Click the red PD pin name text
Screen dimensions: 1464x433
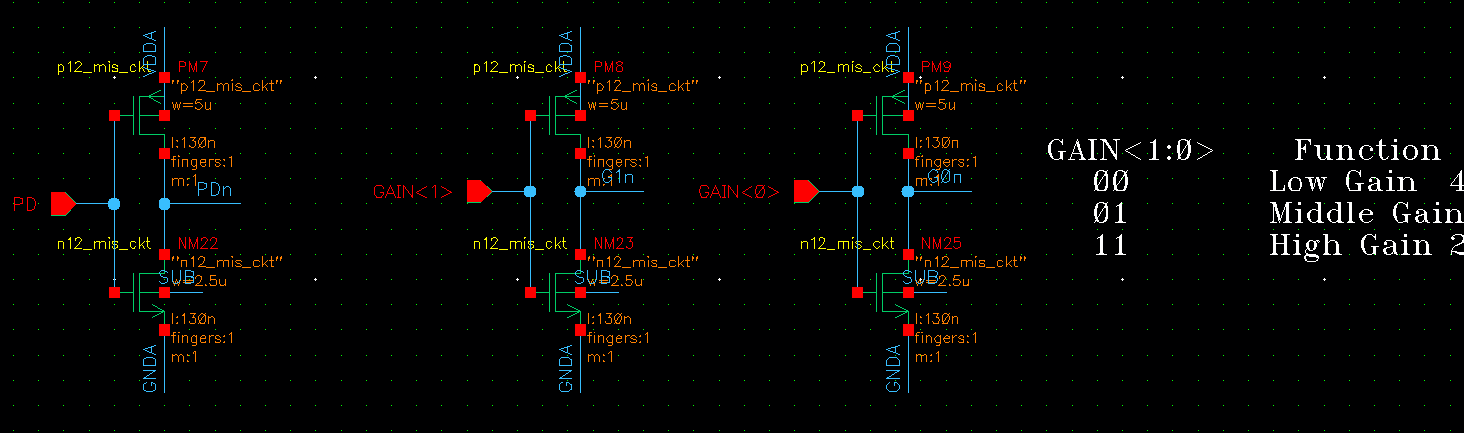tap(25, 205)
